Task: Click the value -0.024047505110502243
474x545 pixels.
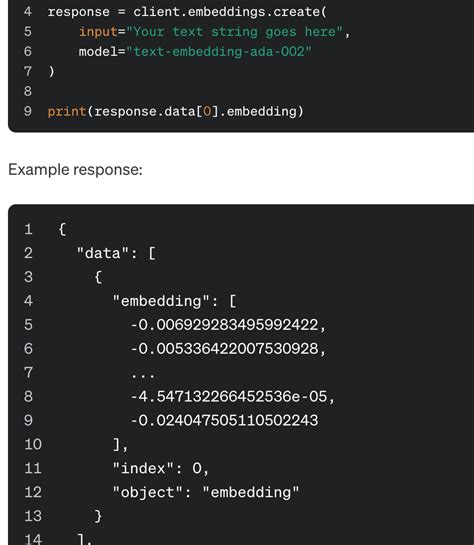Action: pyautogui.click(x=224, y=420)
